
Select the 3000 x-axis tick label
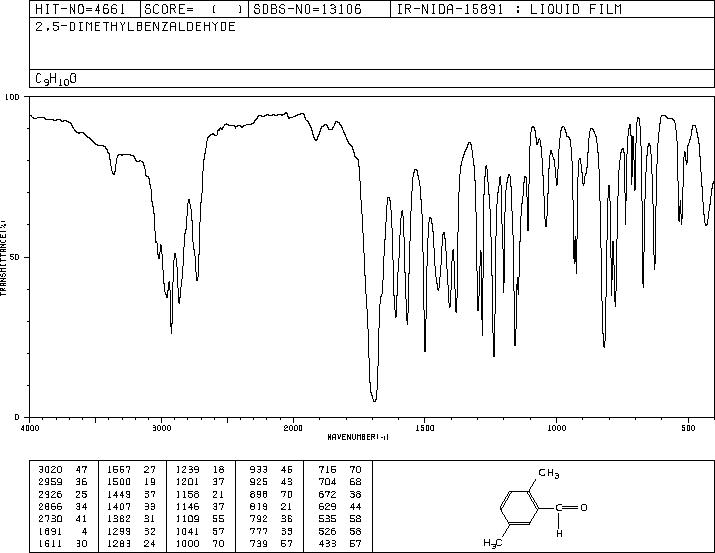tap(161, 428)
